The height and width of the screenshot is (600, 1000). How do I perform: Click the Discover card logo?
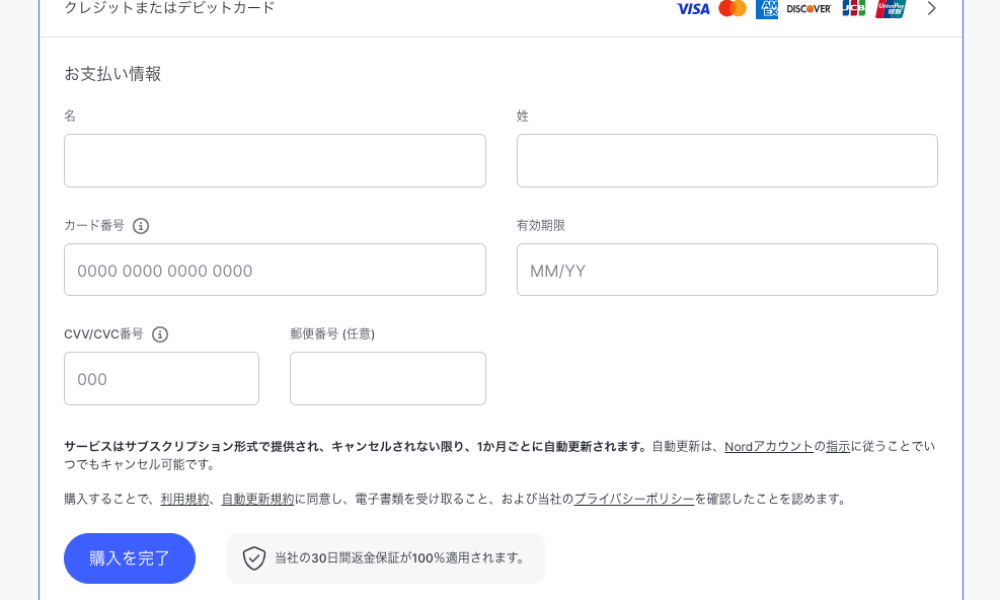point(808,9)
